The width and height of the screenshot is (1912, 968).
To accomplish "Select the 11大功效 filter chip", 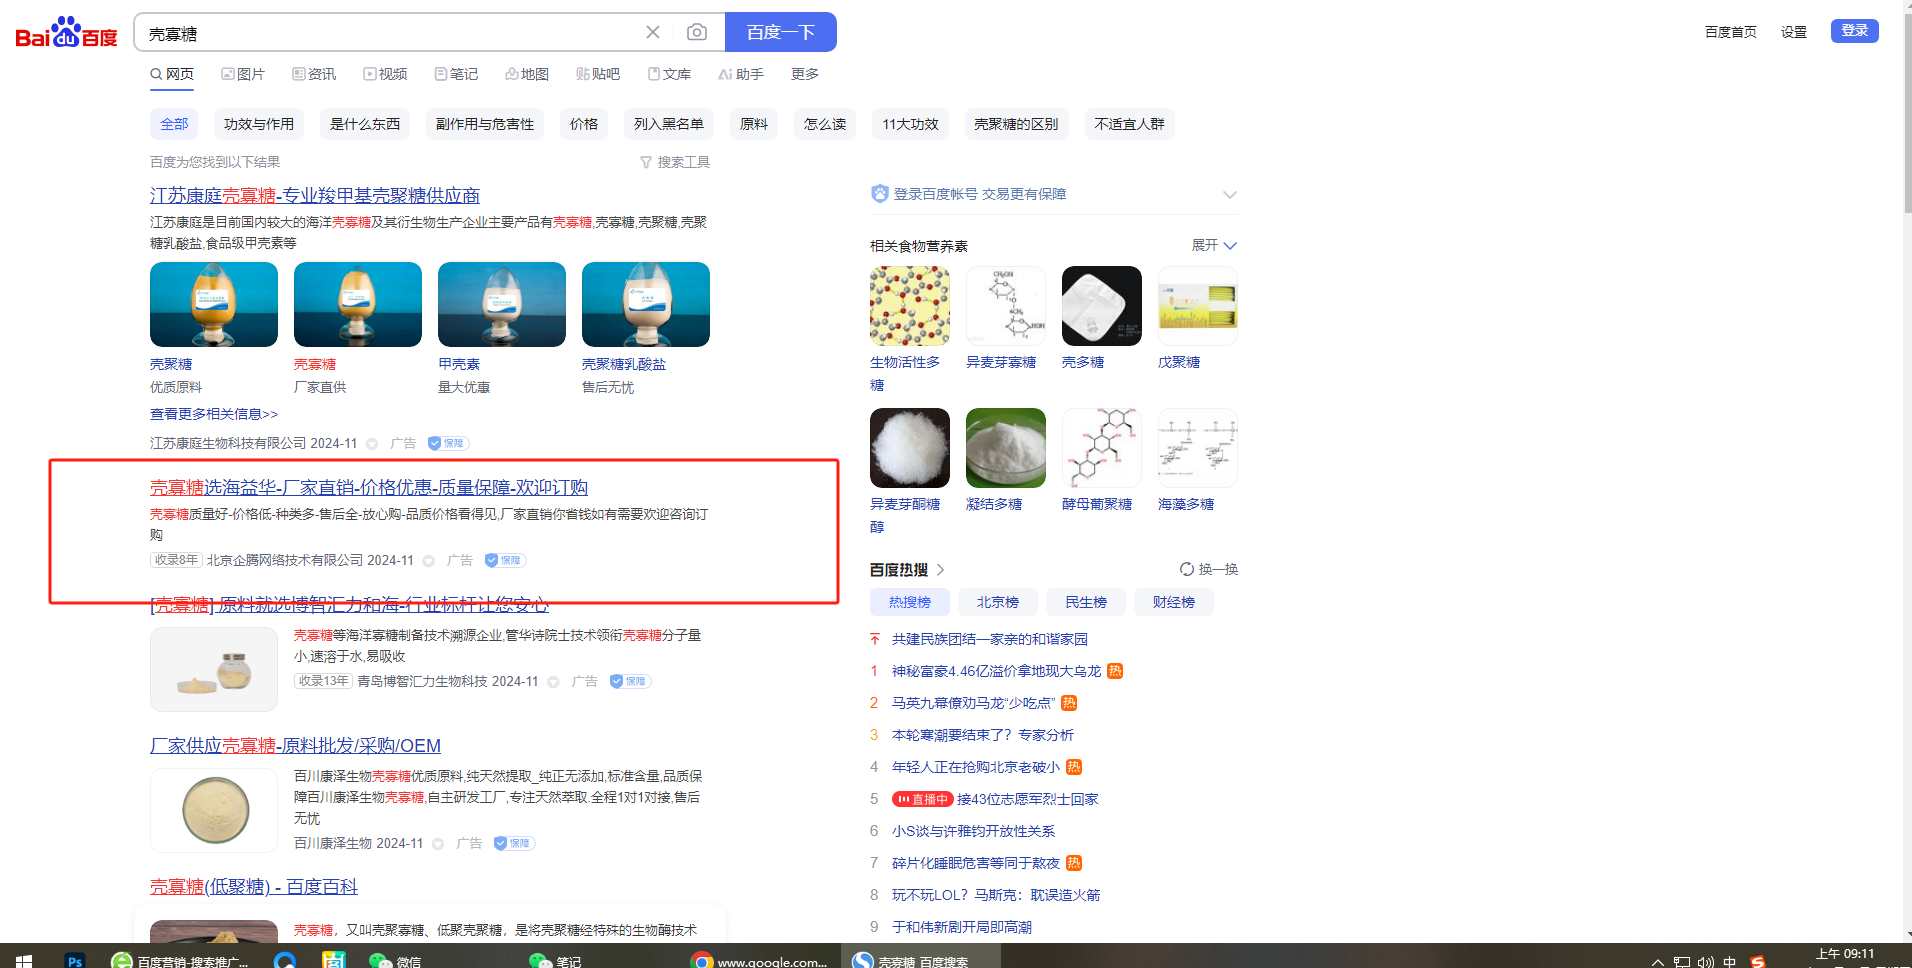I will click(910, 124).
